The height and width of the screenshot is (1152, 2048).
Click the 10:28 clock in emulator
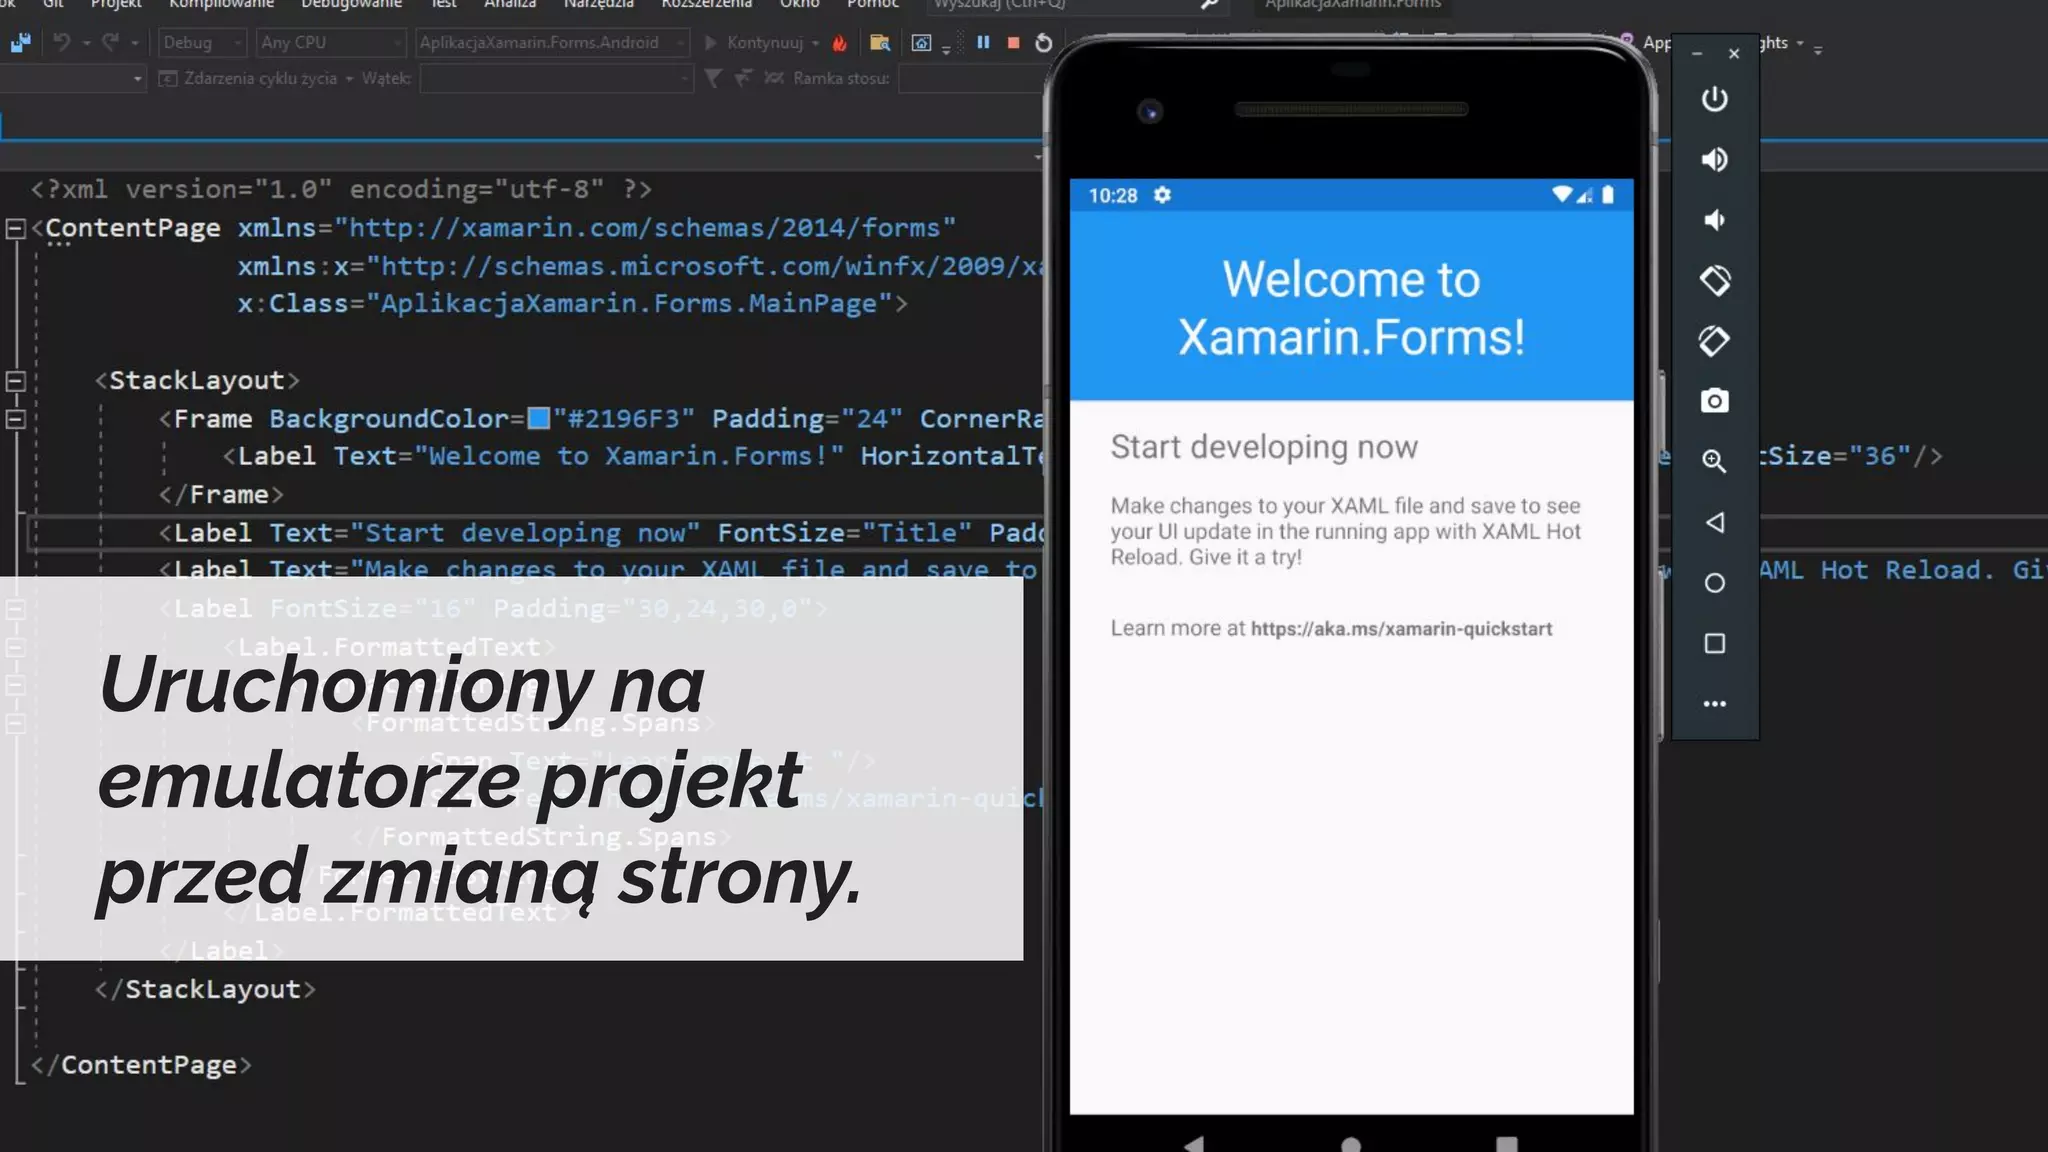click(1113, 195)
